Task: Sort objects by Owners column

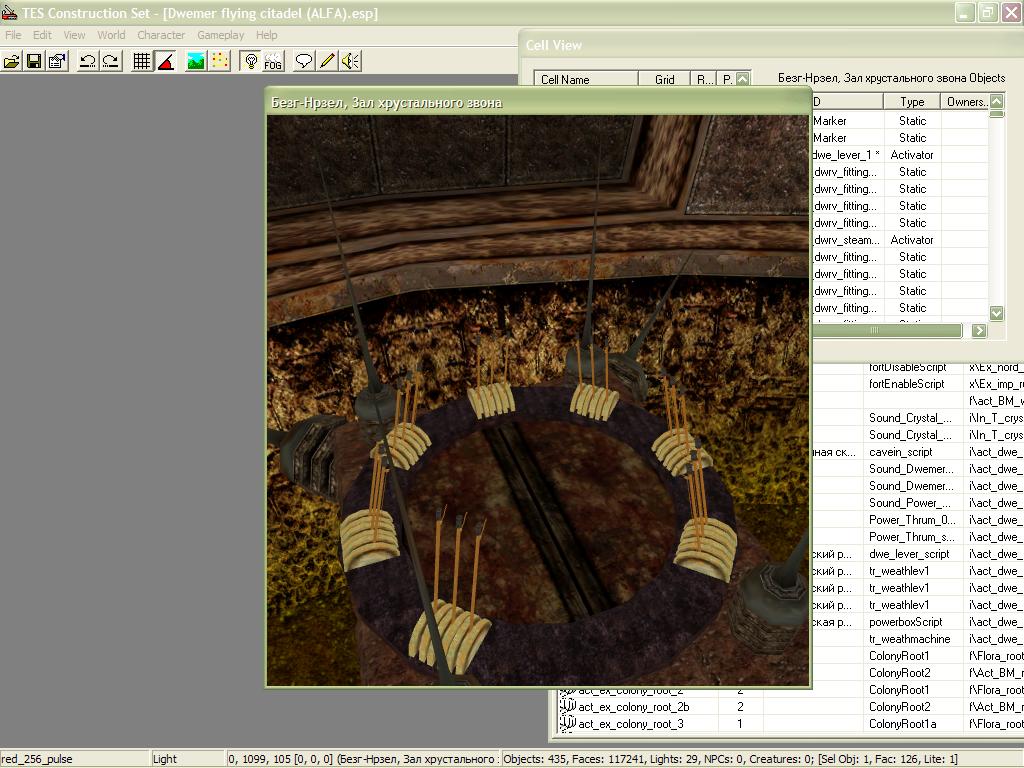Action: point(965,101)
